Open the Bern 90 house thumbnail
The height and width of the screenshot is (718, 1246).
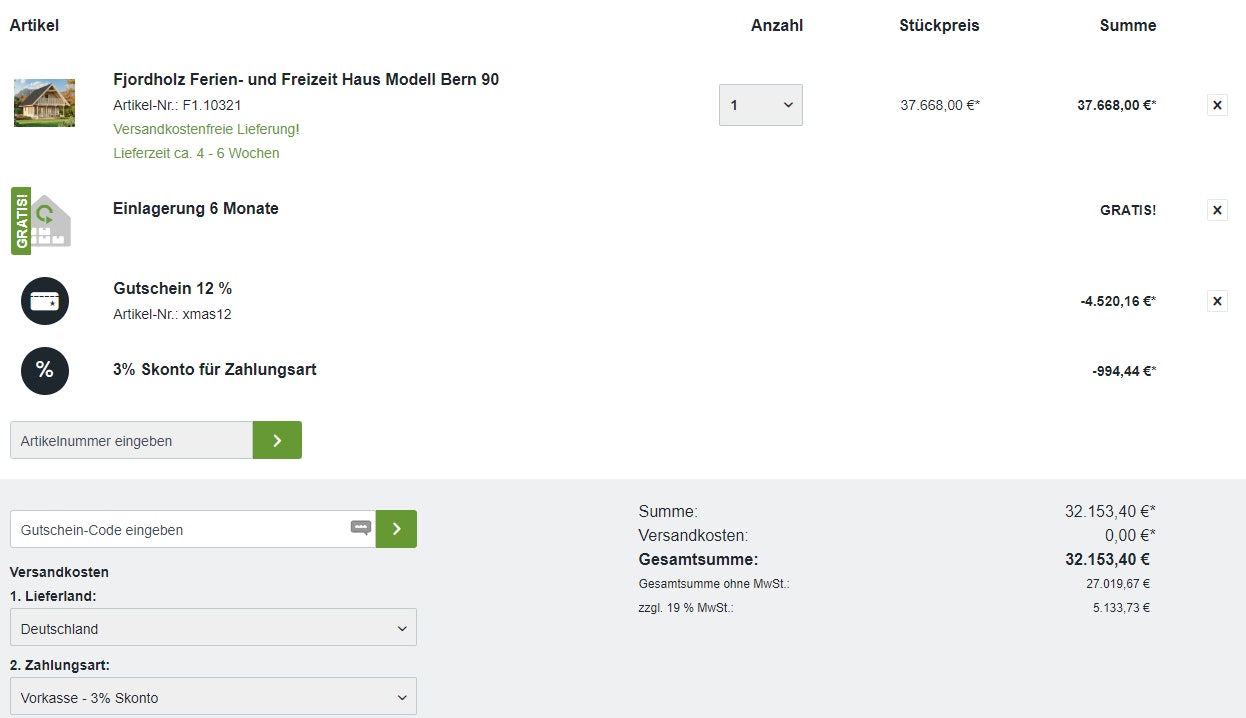pyautogui.click(x=44, y=103)
